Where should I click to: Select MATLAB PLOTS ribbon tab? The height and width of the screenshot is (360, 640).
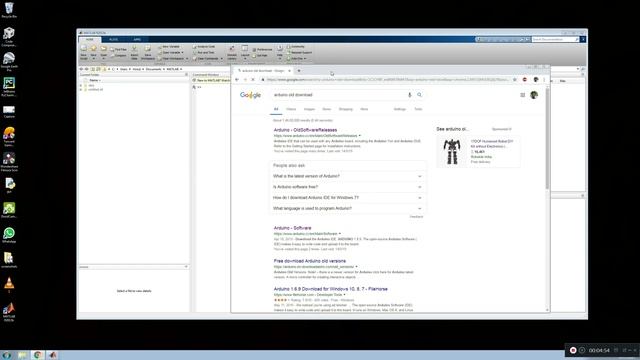pyautogui.click(x=113, y=39)
